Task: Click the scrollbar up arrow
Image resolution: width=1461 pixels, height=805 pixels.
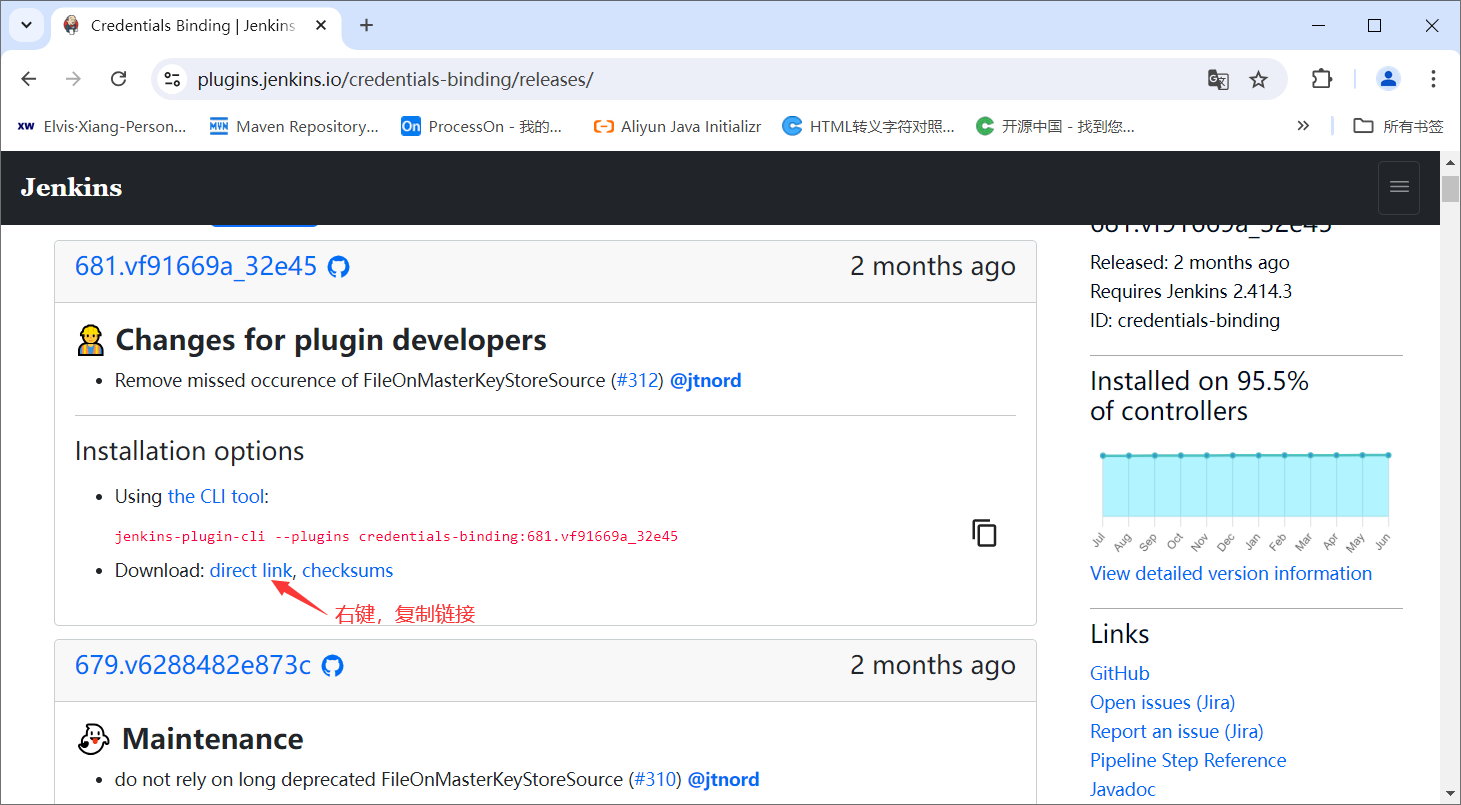Action: tap(1450, 161)
